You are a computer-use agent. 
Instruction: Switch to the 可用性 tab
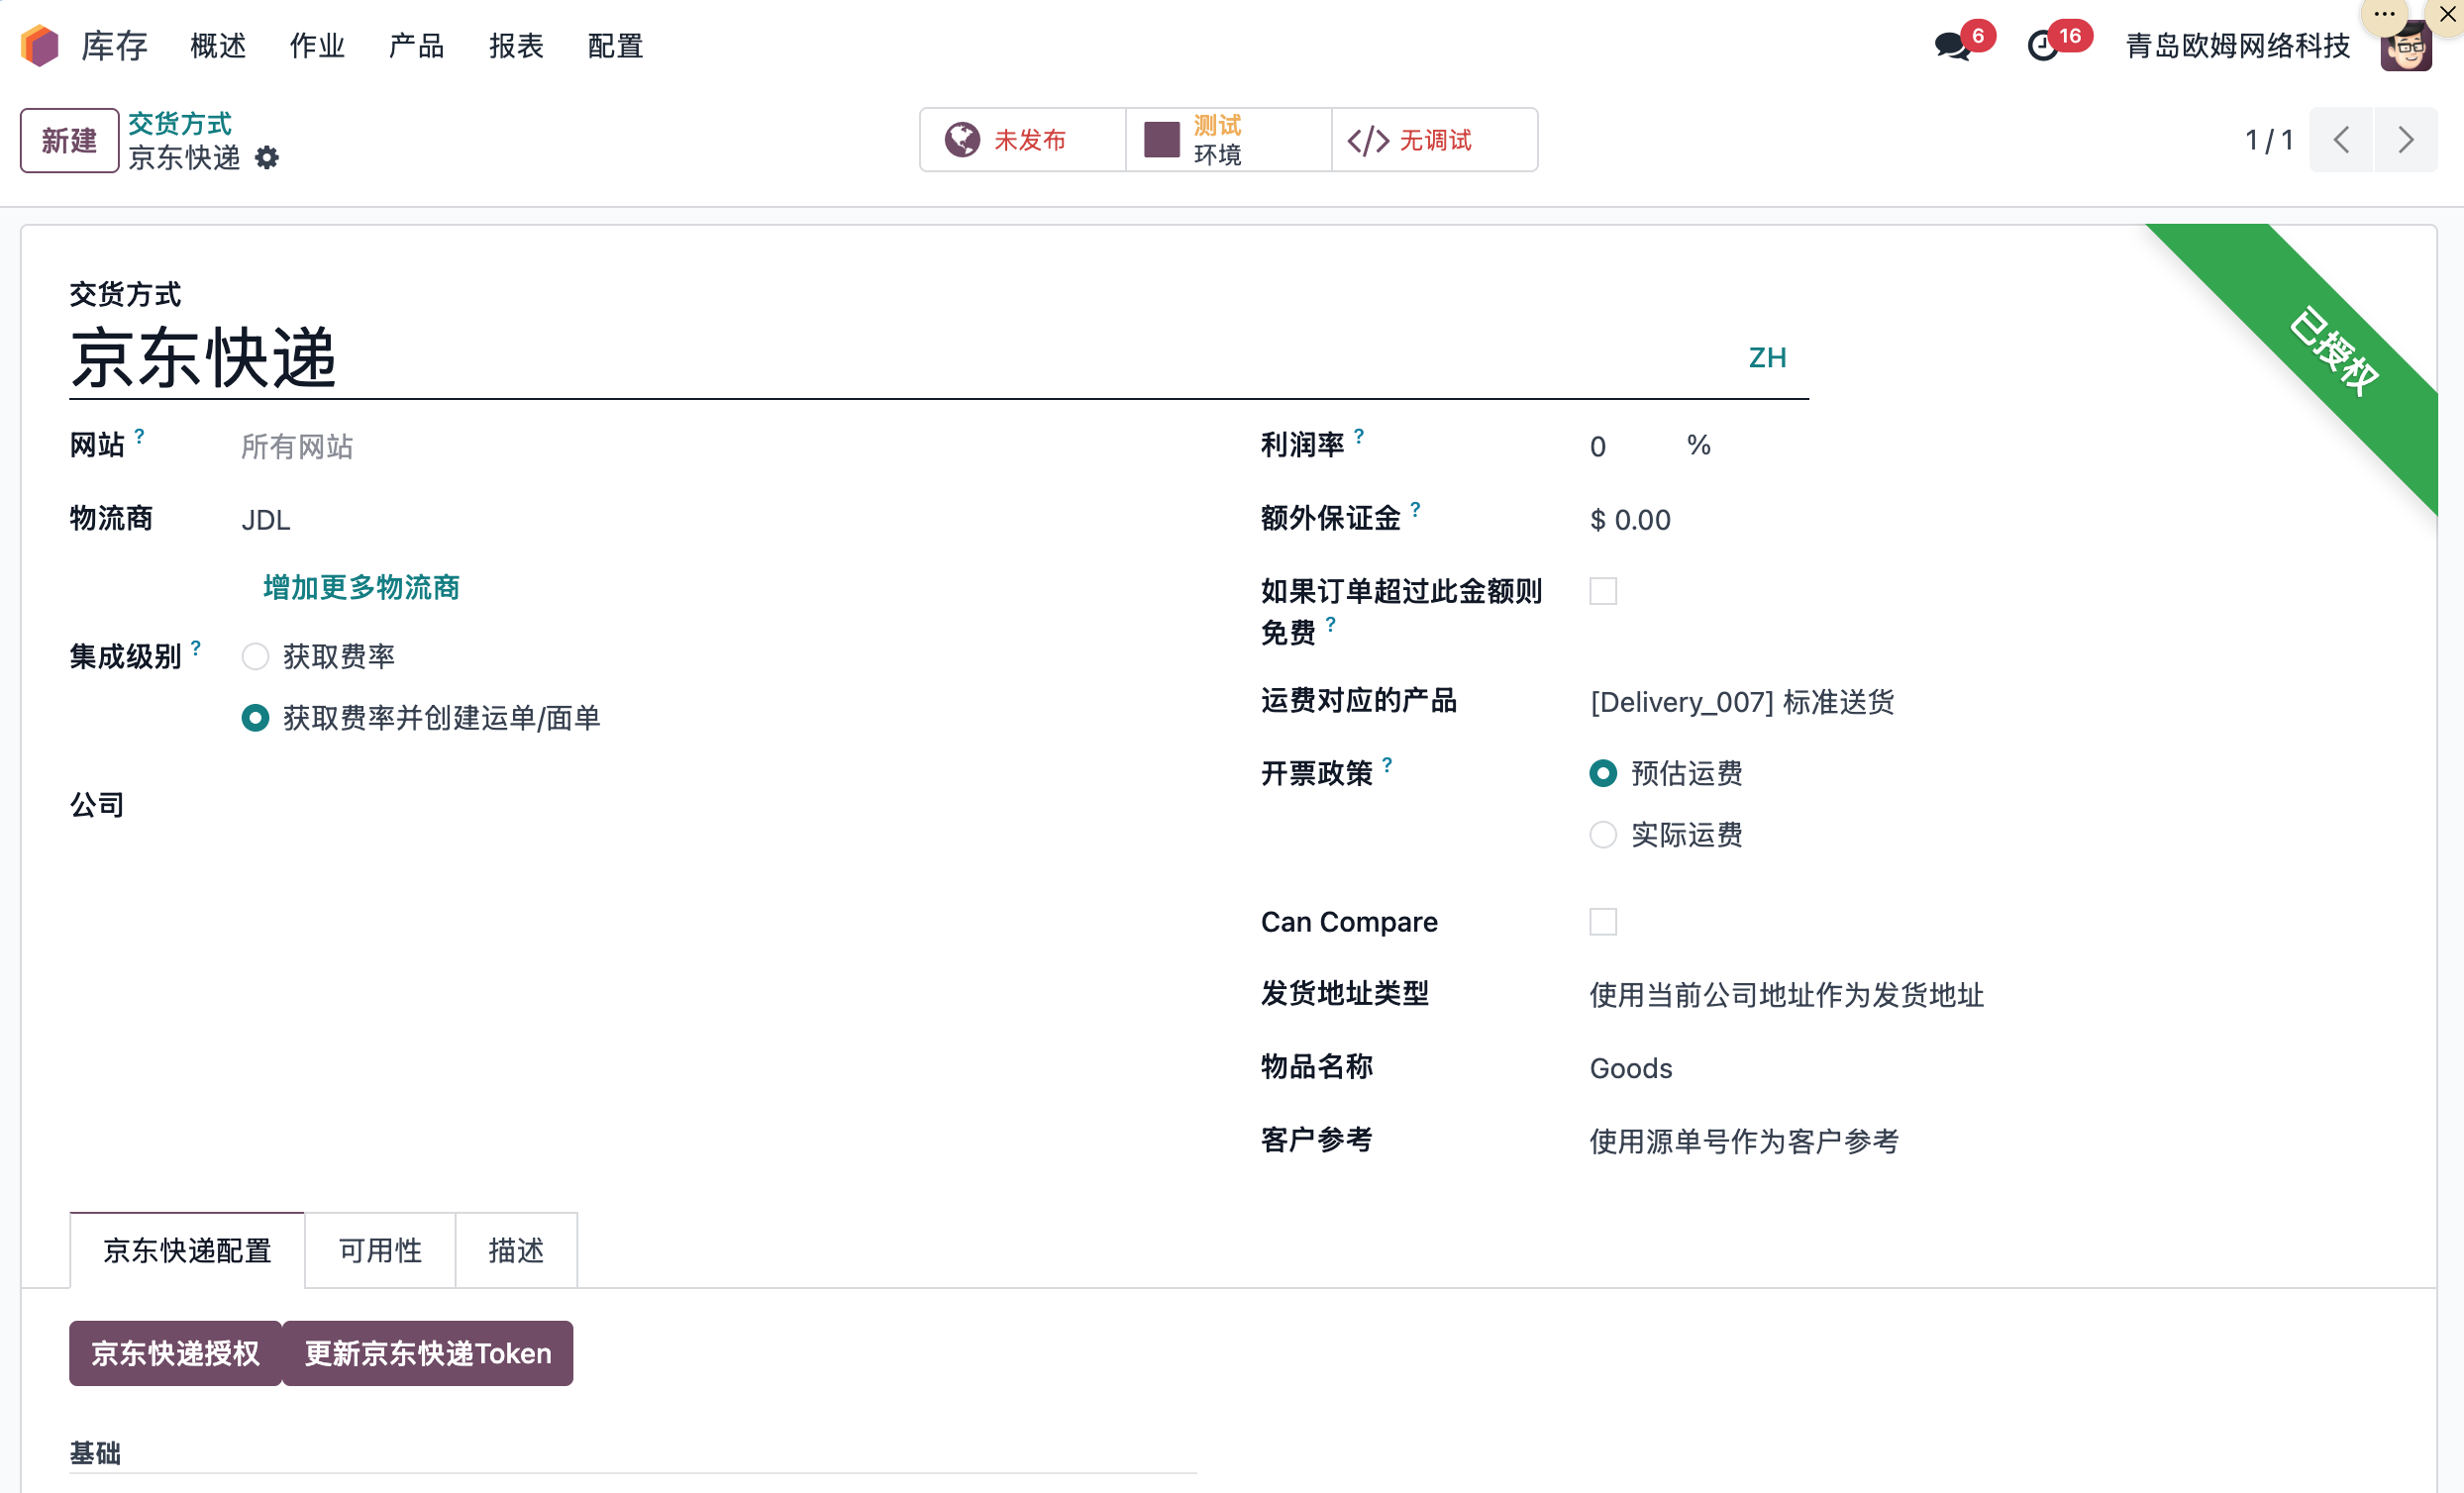[379, 1250]
